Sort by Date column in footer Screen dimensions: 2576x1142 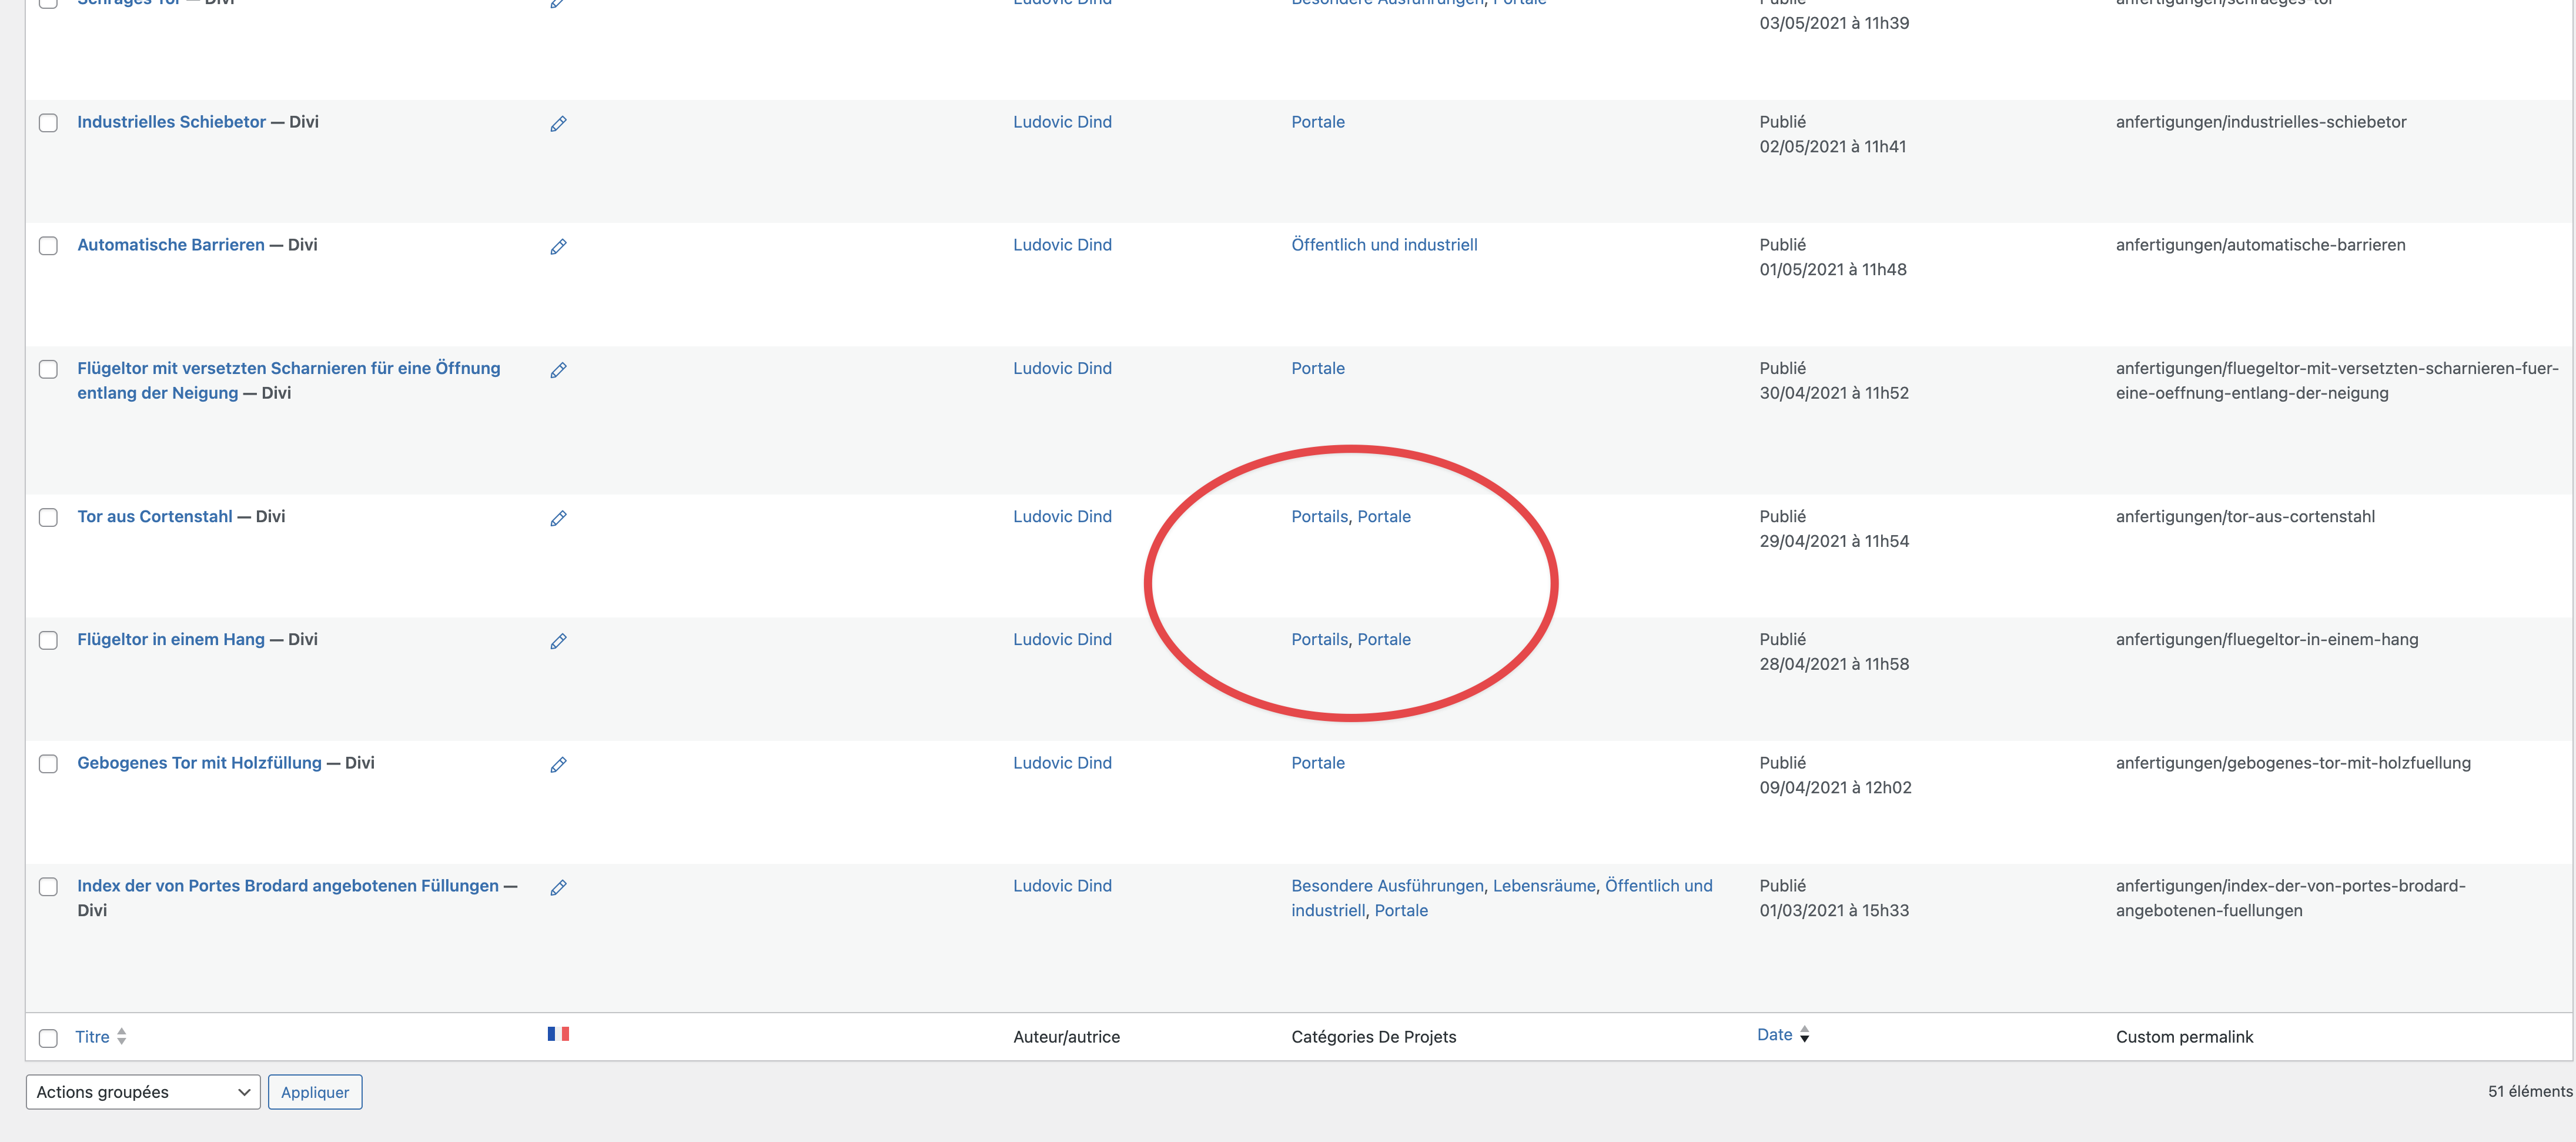click(1775, 1035)
